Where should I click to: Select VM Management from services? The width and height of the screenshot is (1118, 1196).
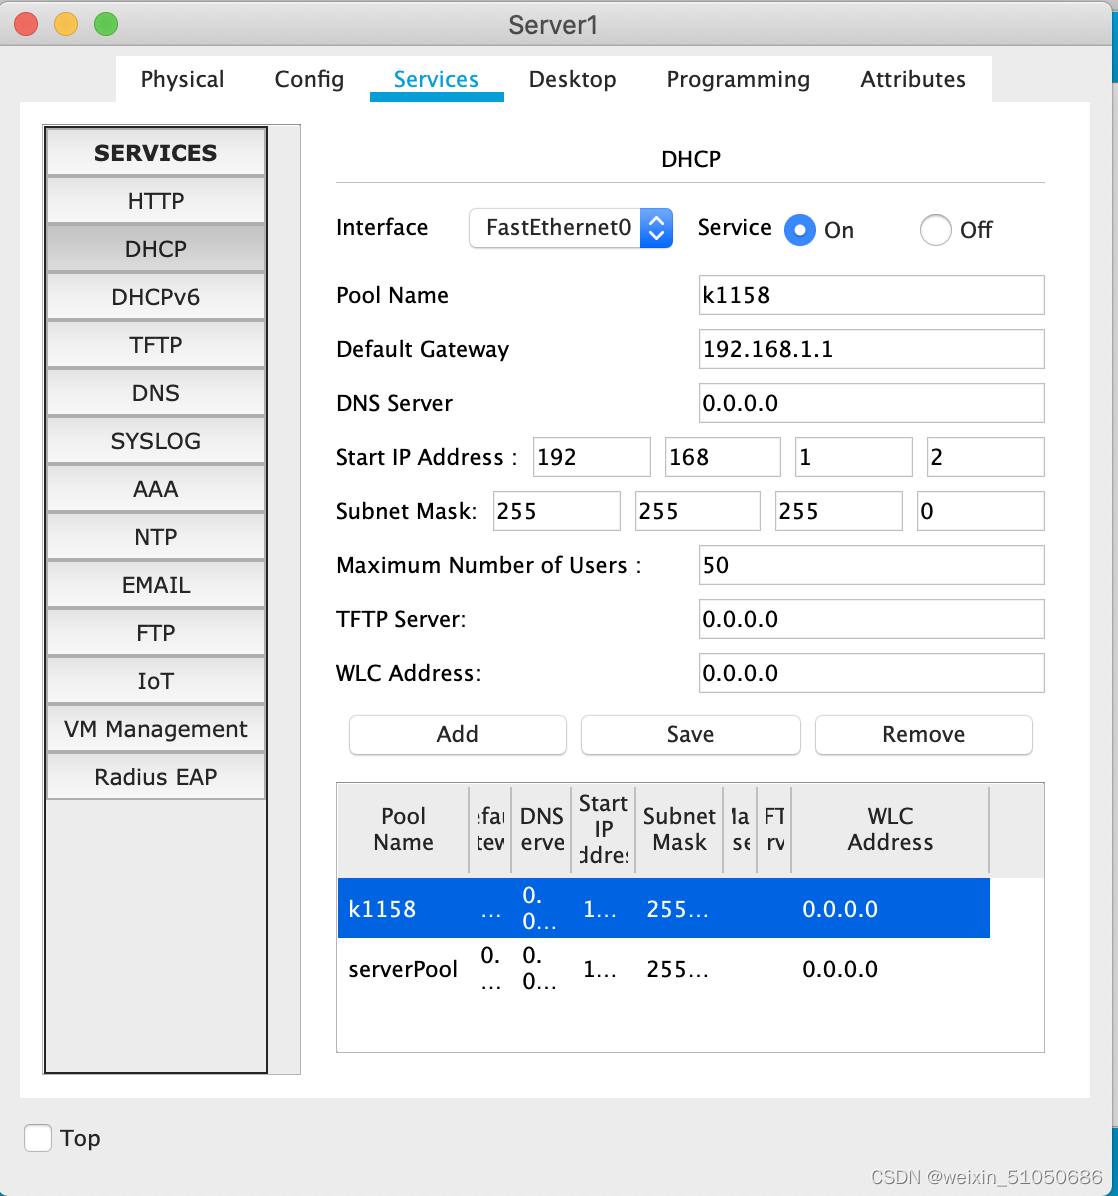point(155,728)
